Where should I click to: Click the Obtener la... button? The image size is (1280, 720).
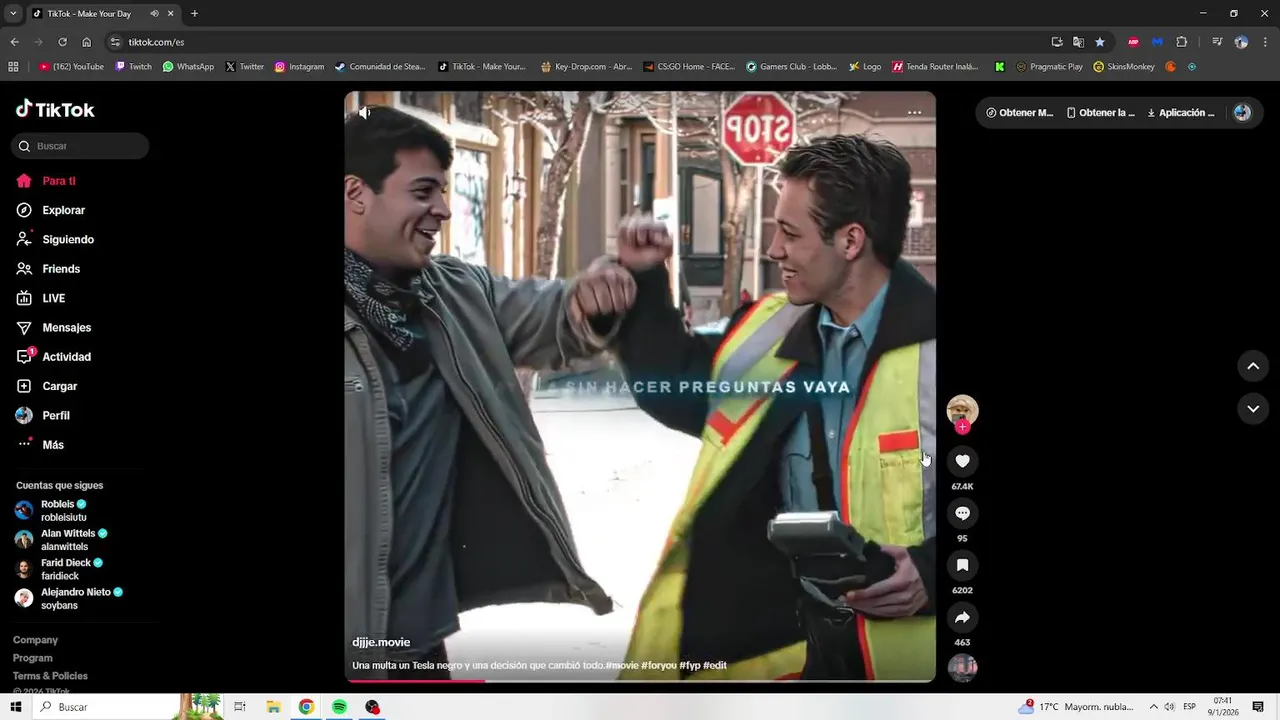click(1100, 113)
